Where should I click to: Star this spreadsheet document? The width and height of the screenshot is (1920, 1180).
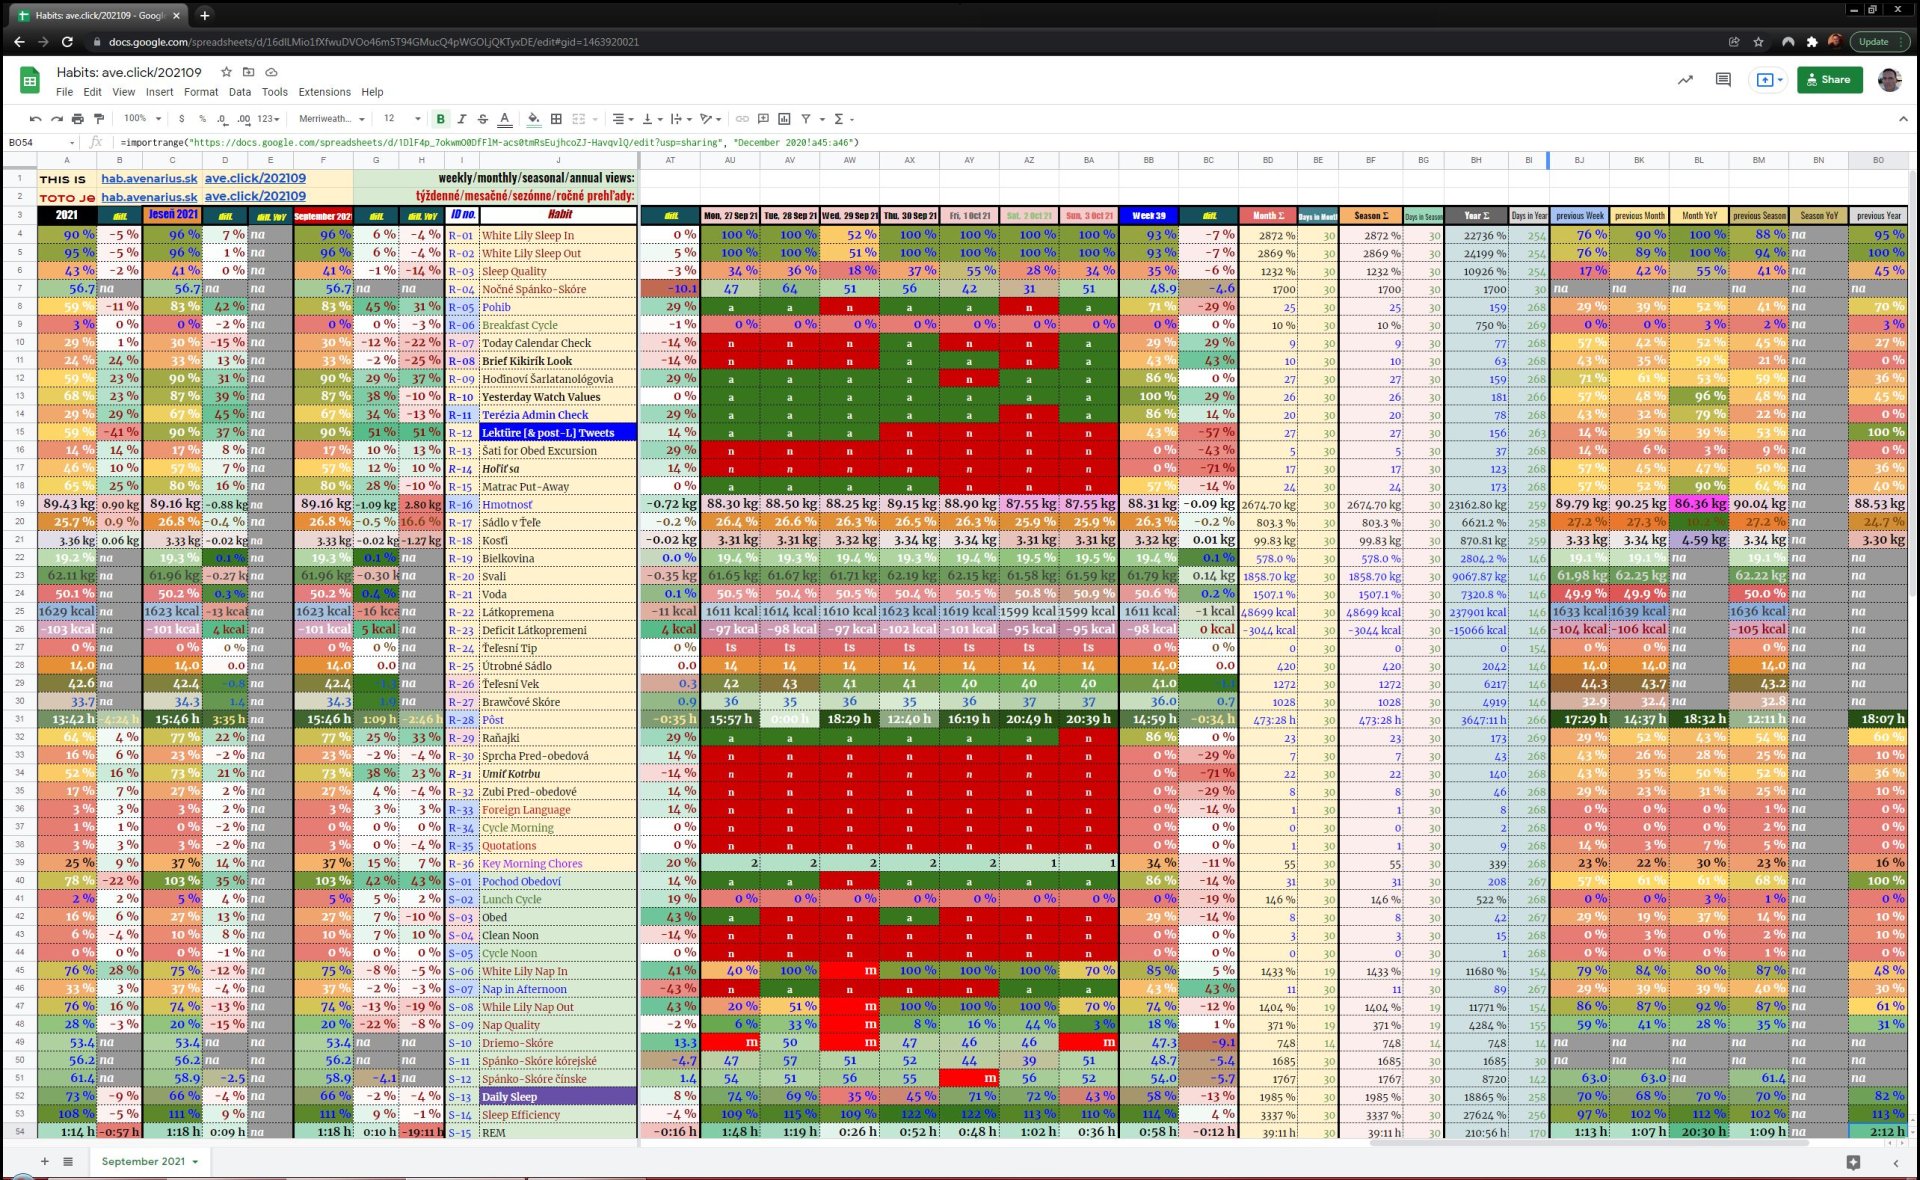pyautogui.click(x=226, y=72)
